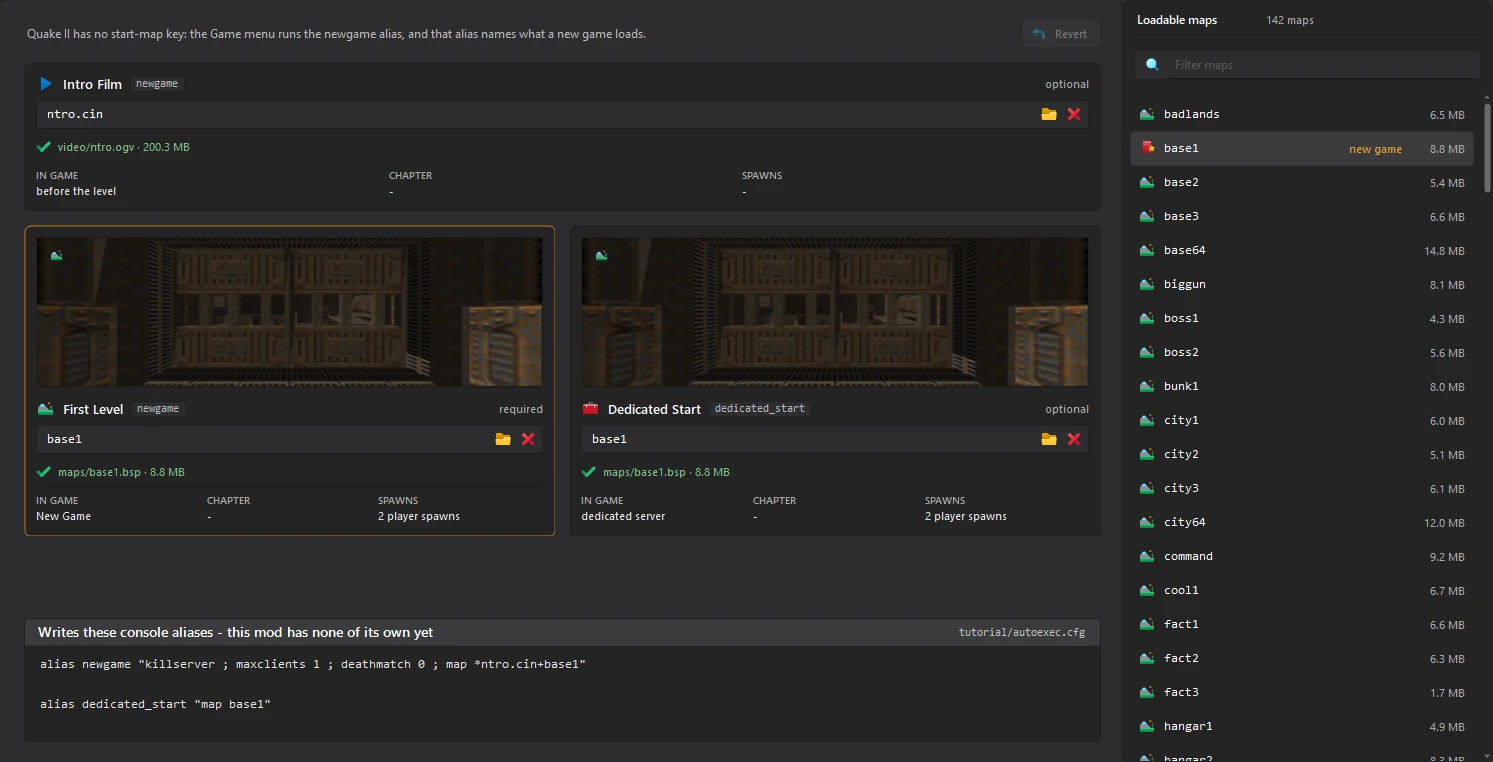Click the Revert button
1493x762 pixels.
pyautogui.click(x=1061, y=34)
